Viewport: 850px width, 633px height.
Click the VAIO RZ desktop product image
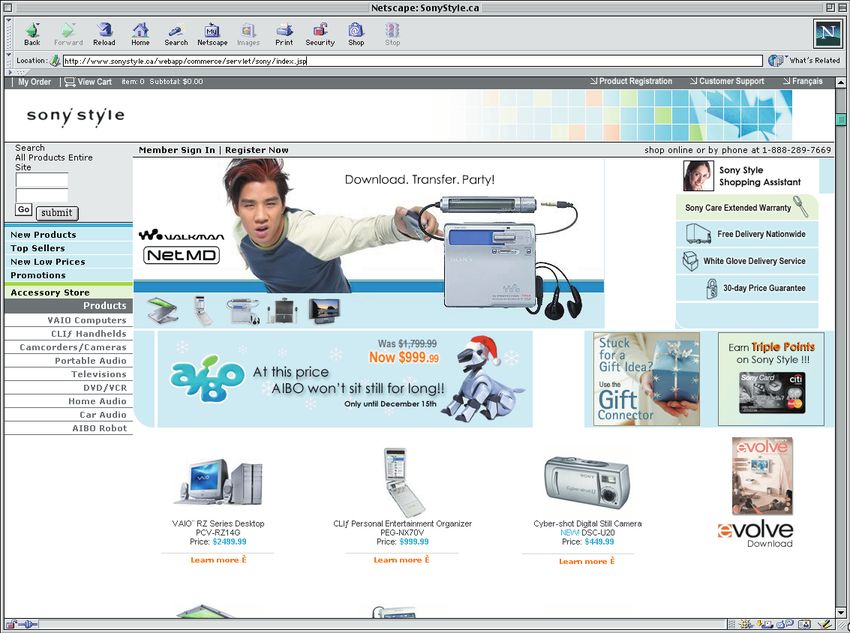pyautogui.click(x=219, y=482)
